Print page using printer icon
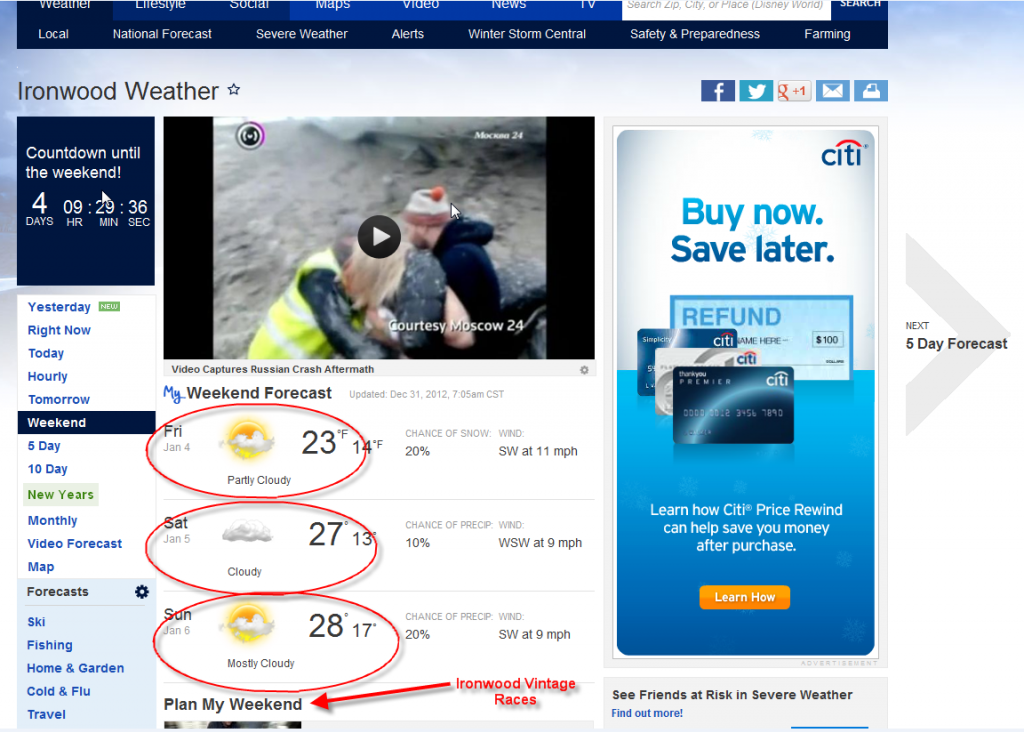The width and height of the screenshot is (1024, 732). pyautogui.click(x=871, y=91)
